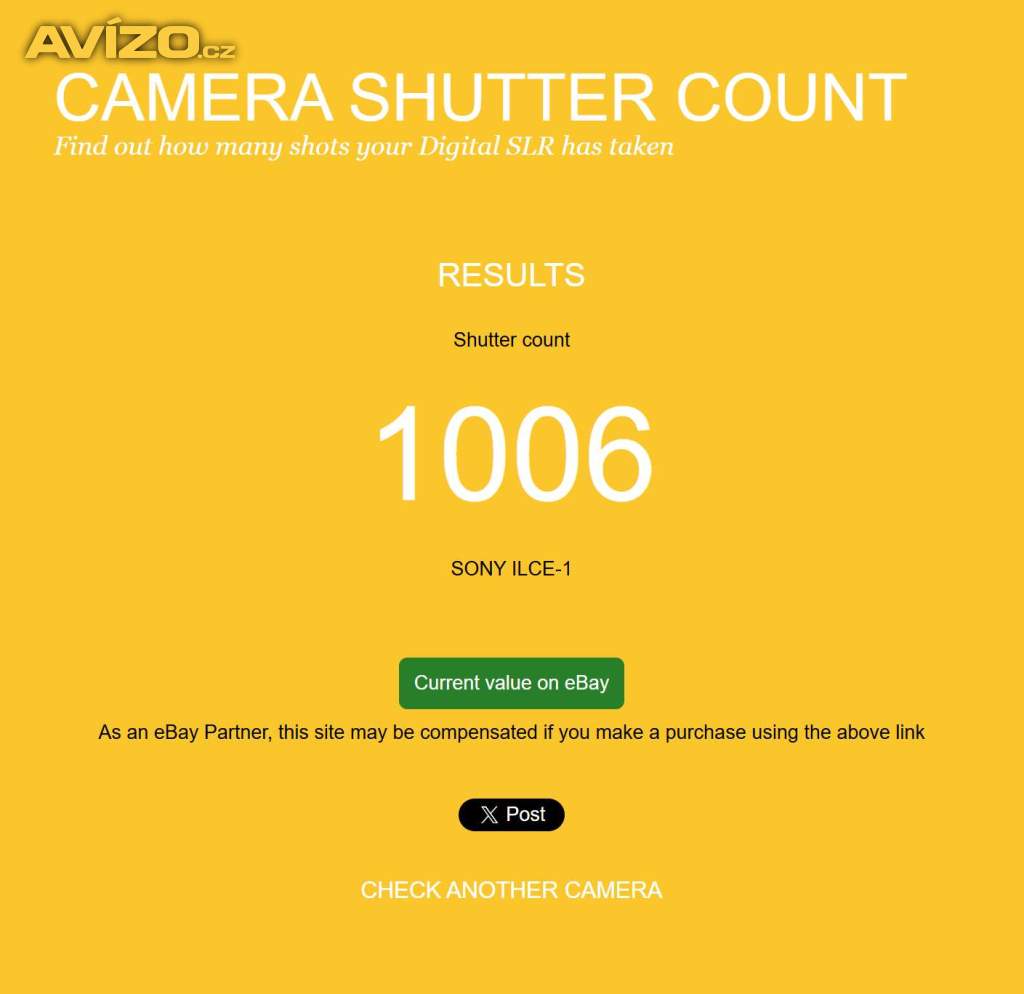Click the word CAMERA in page title
Screen dimensions: 1024x994
pyautogui.click(x=195, y=97)
